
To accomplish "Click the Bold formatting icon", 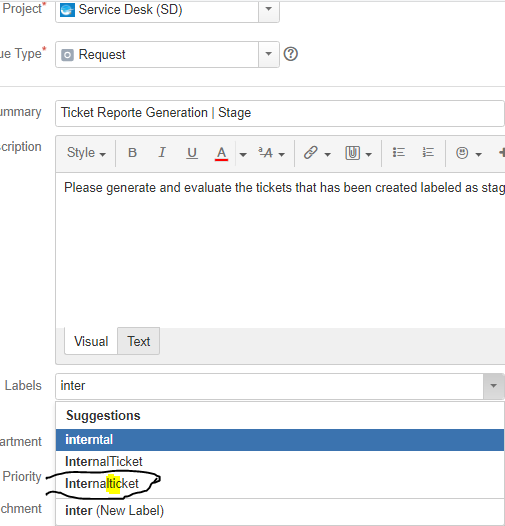I will click(x=133, y=153).
